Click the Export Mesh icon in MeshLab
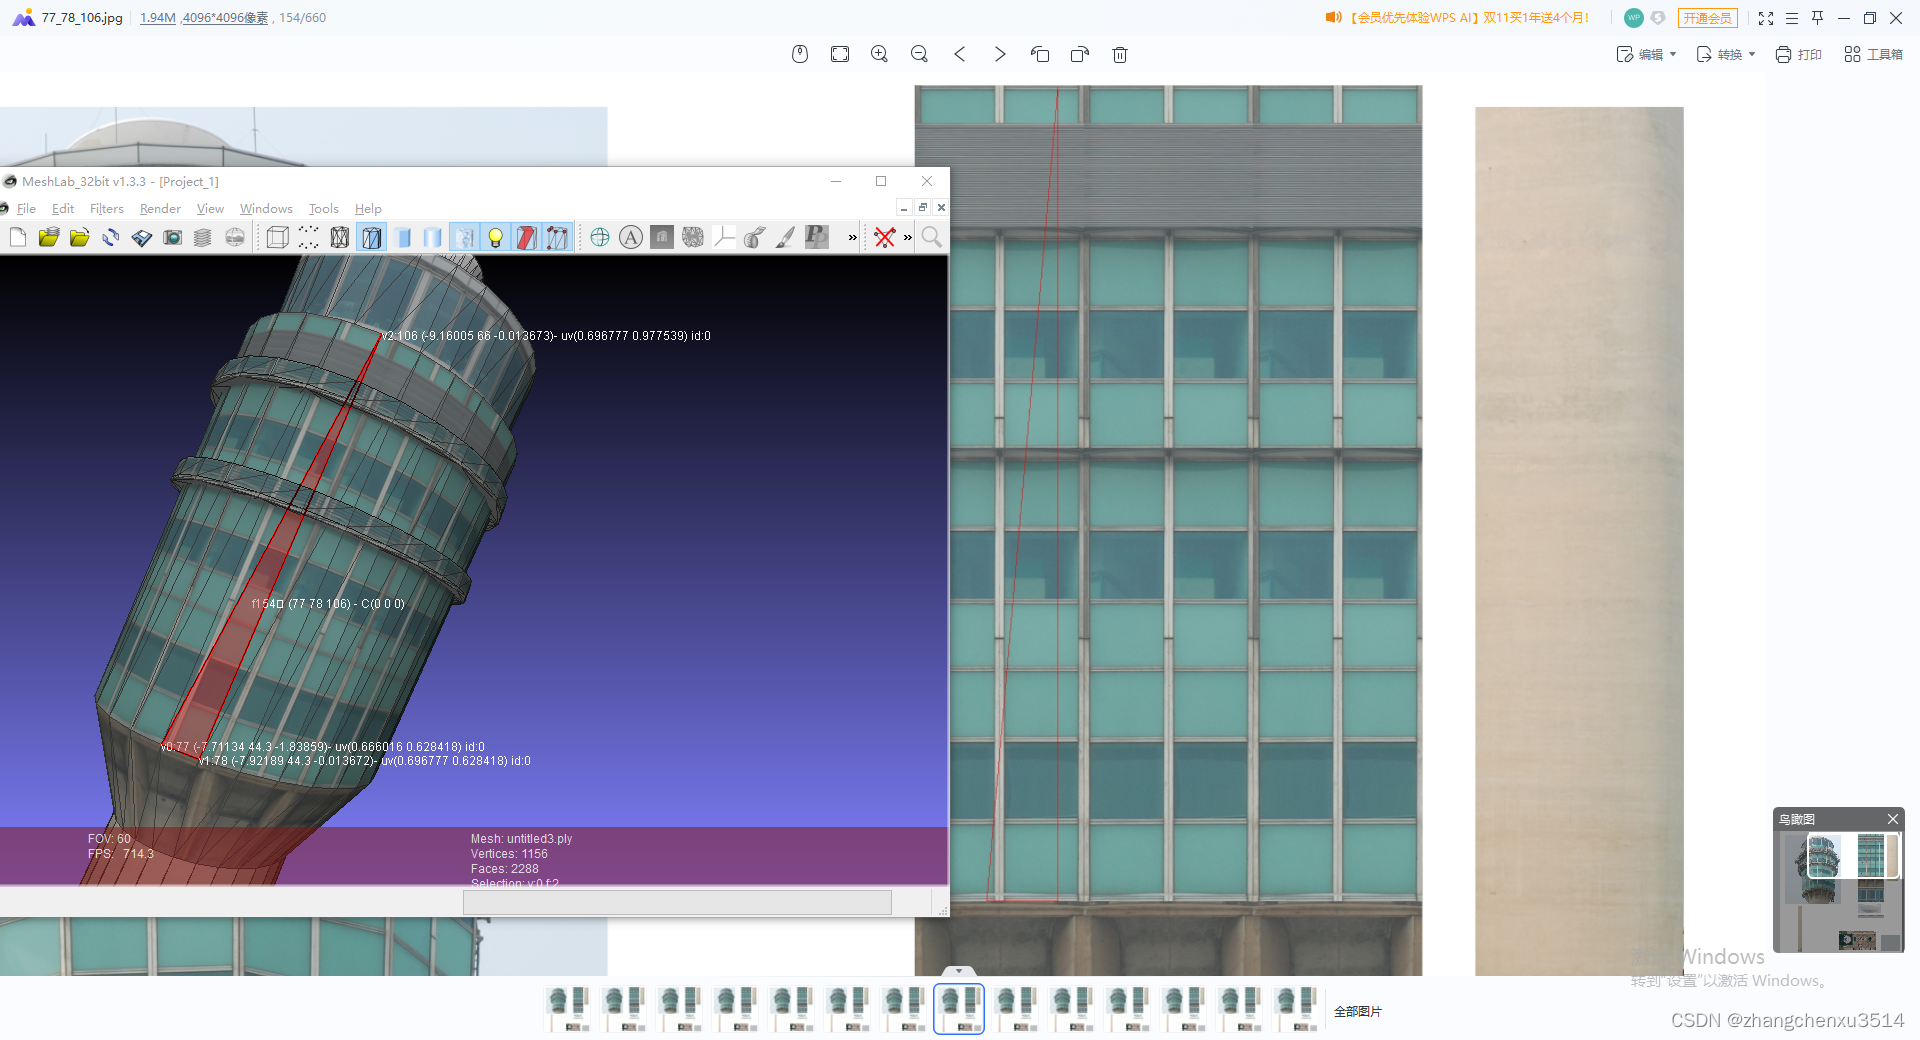Image resolution: width=1920 pixels, height=1040 pixels. click(x=141, y=237)
